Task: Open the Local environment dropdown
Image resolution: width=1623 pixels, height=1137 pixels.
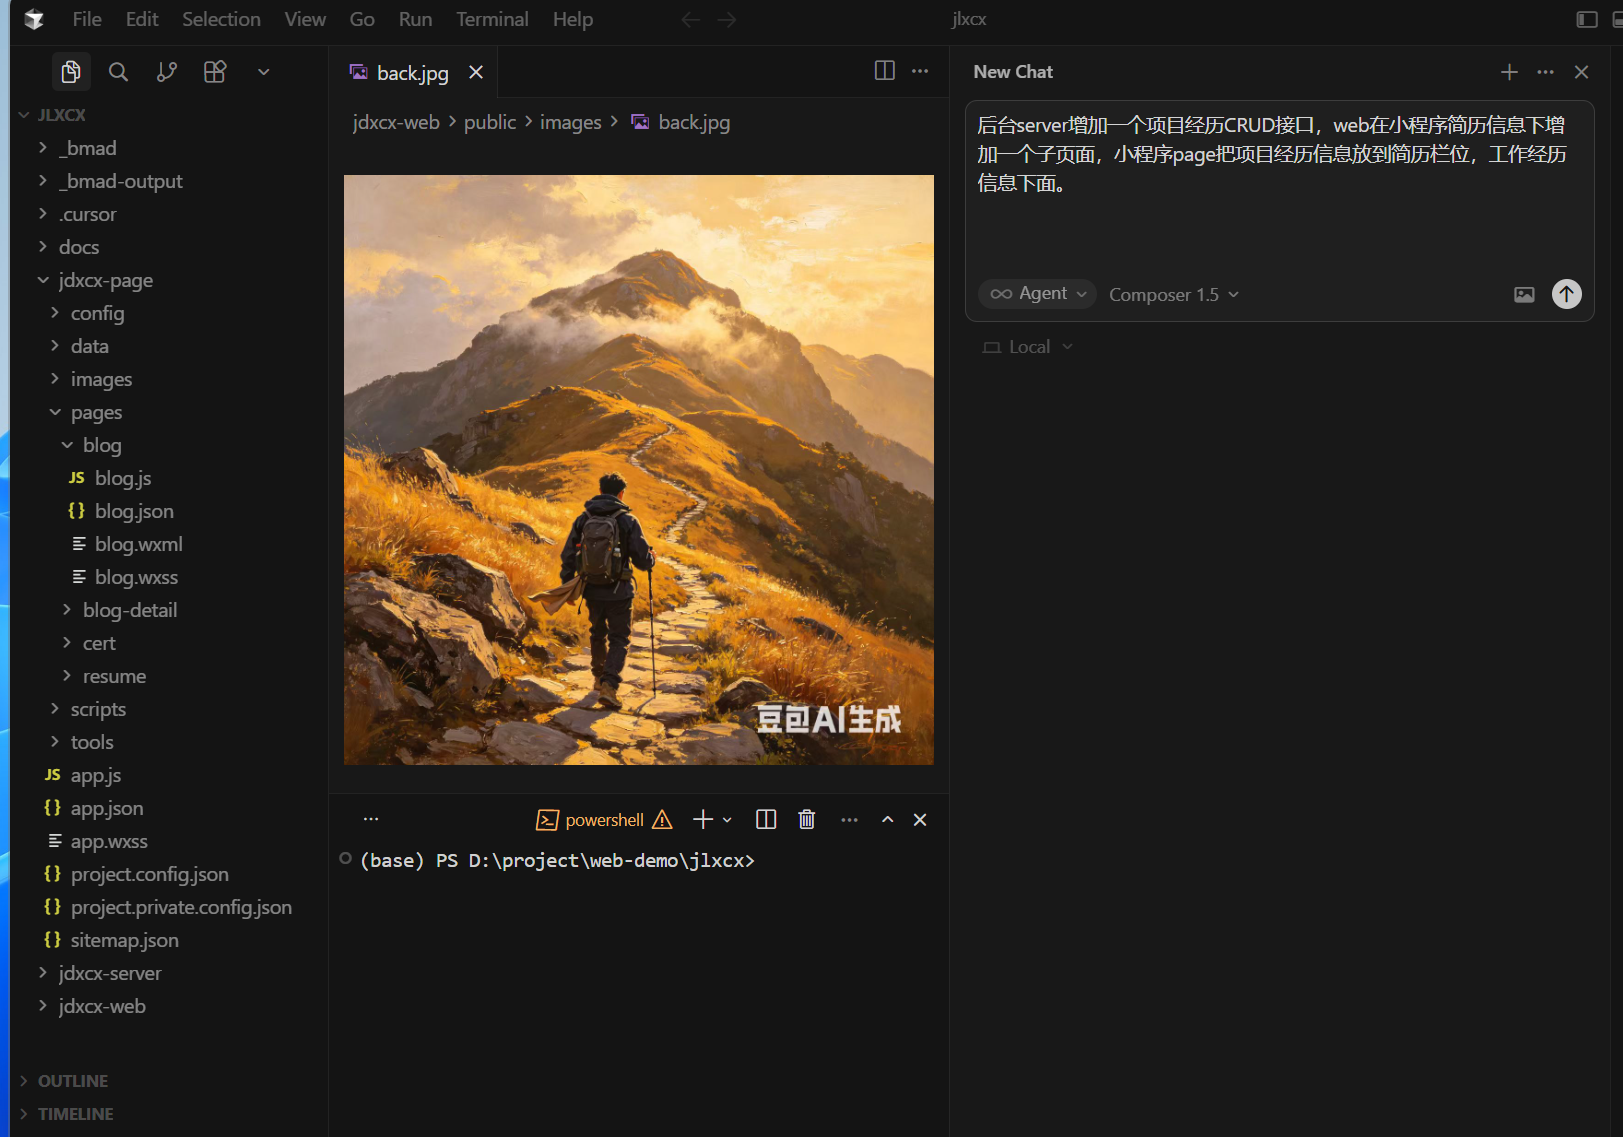Action: click(x=1027, y=347)
